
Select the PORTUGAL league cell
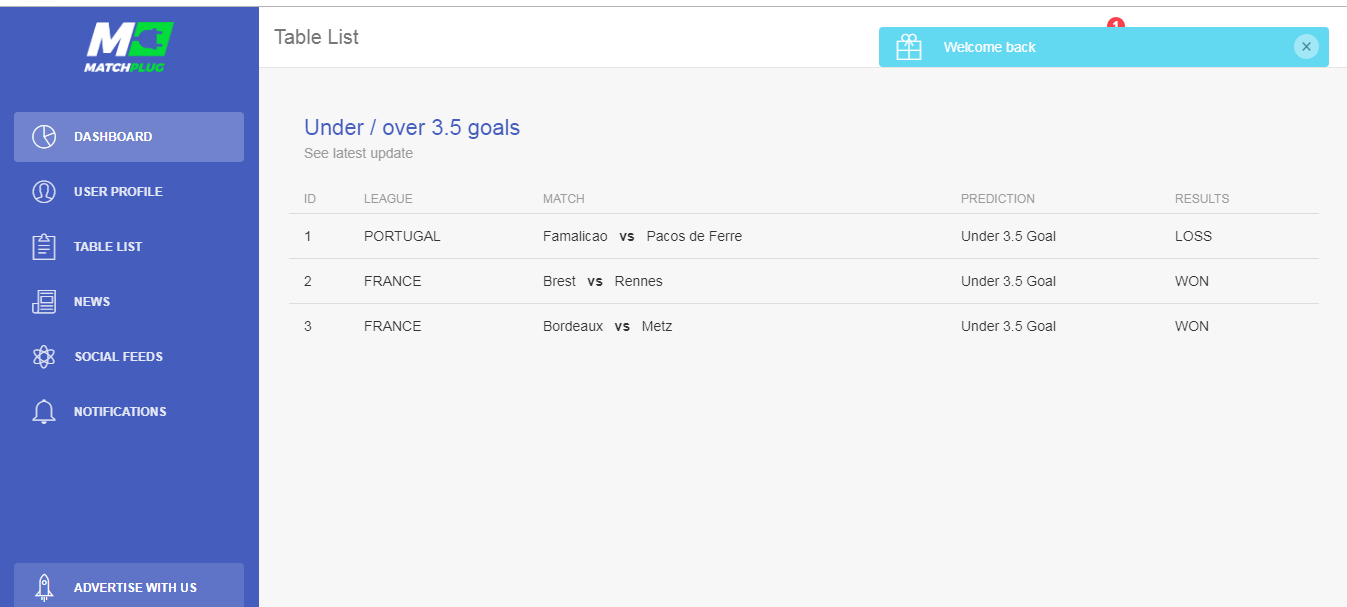(402, 236)
